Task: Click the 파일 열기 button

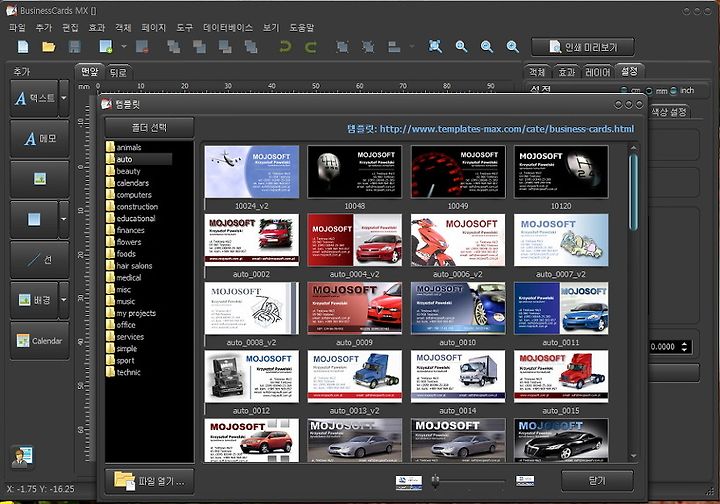Action: pos(150,481)
